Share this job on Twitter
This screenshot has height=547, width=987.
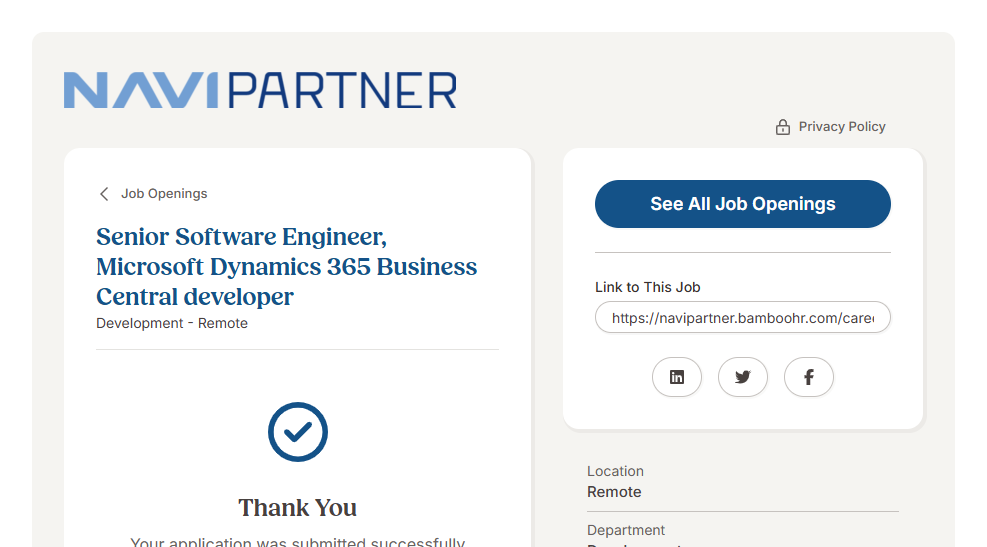pos(743,377)
